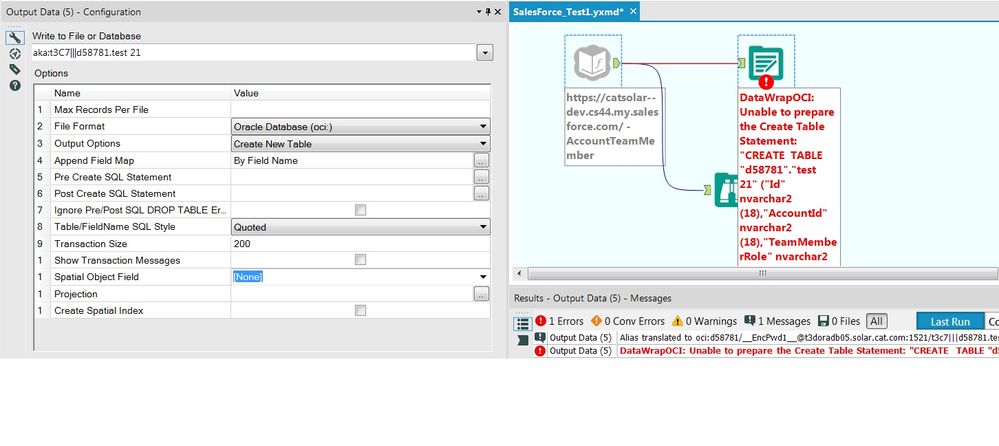999x446 pixels.
Task: Open Write to File or Database dropdown
Action: click(485, 53)
